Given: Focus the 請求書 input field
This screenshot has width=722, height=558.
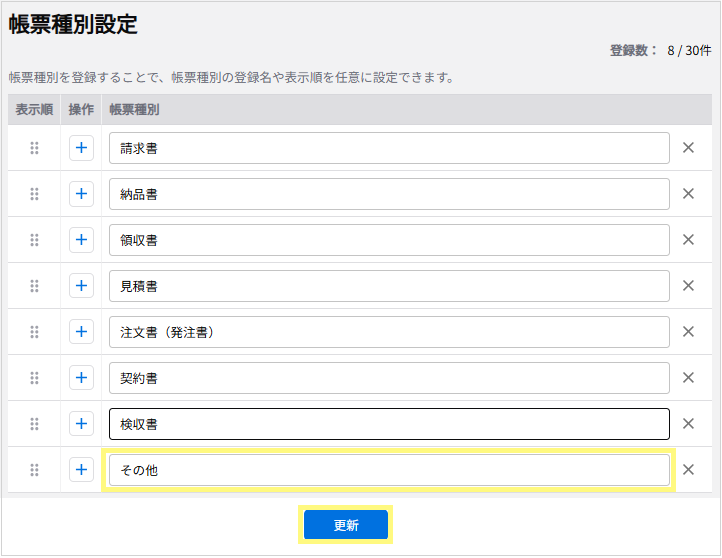Looking at the screenshot, I should [x=389, y=148].
